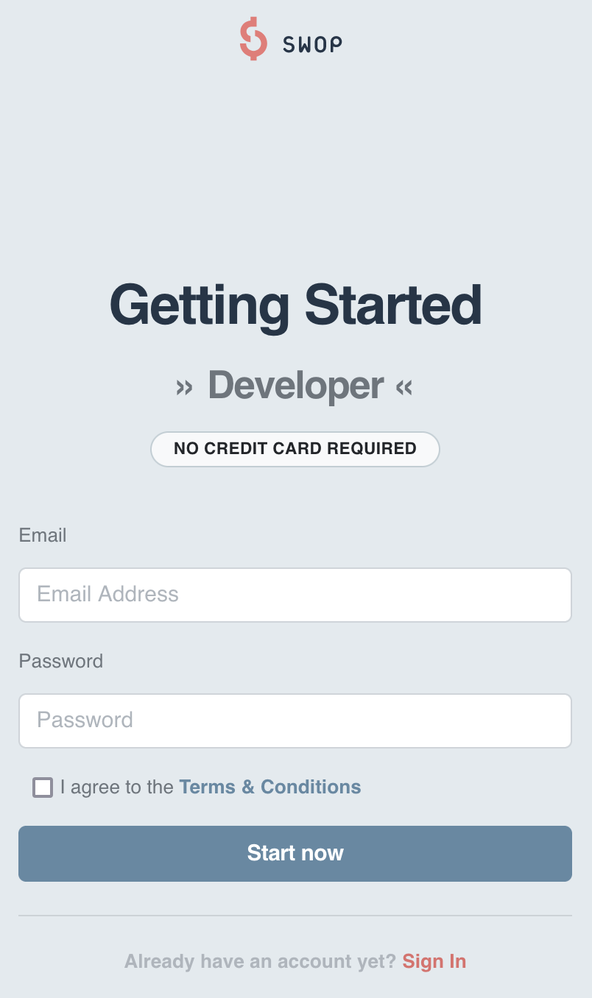This screenshot has height=998, width=592.
Task: Click inside the Password field
Action: tap(295, 720)
